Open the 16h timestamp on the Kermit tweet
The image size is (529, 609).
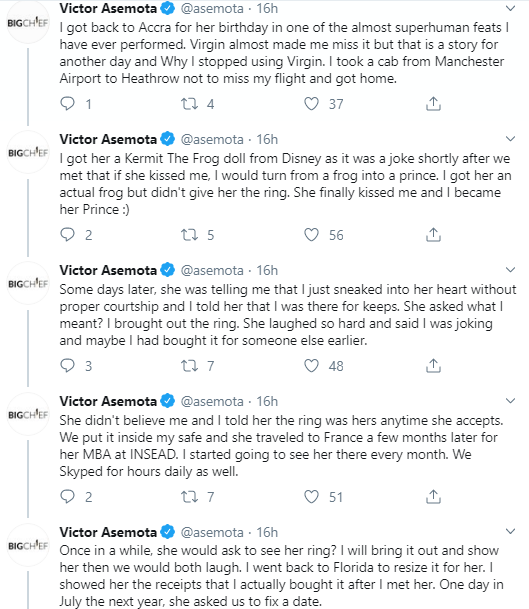click(267, 139)
